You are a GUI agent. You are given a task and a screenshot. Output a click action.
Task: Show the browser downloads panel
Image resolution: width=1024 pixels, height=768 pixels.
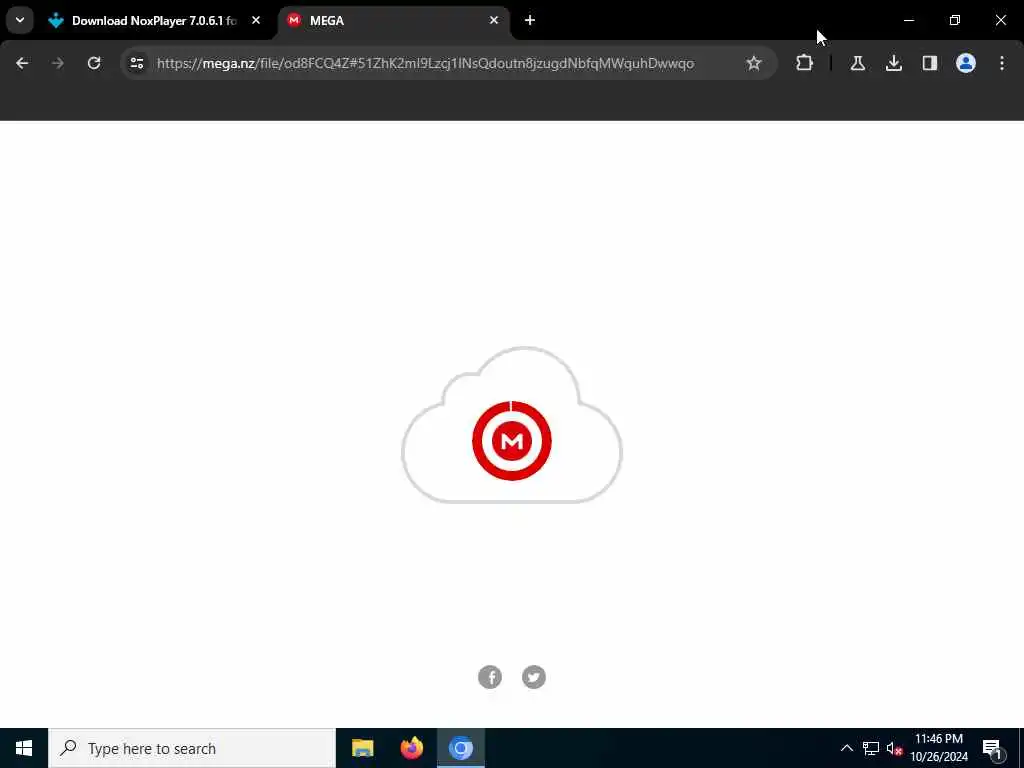(894, 63)
